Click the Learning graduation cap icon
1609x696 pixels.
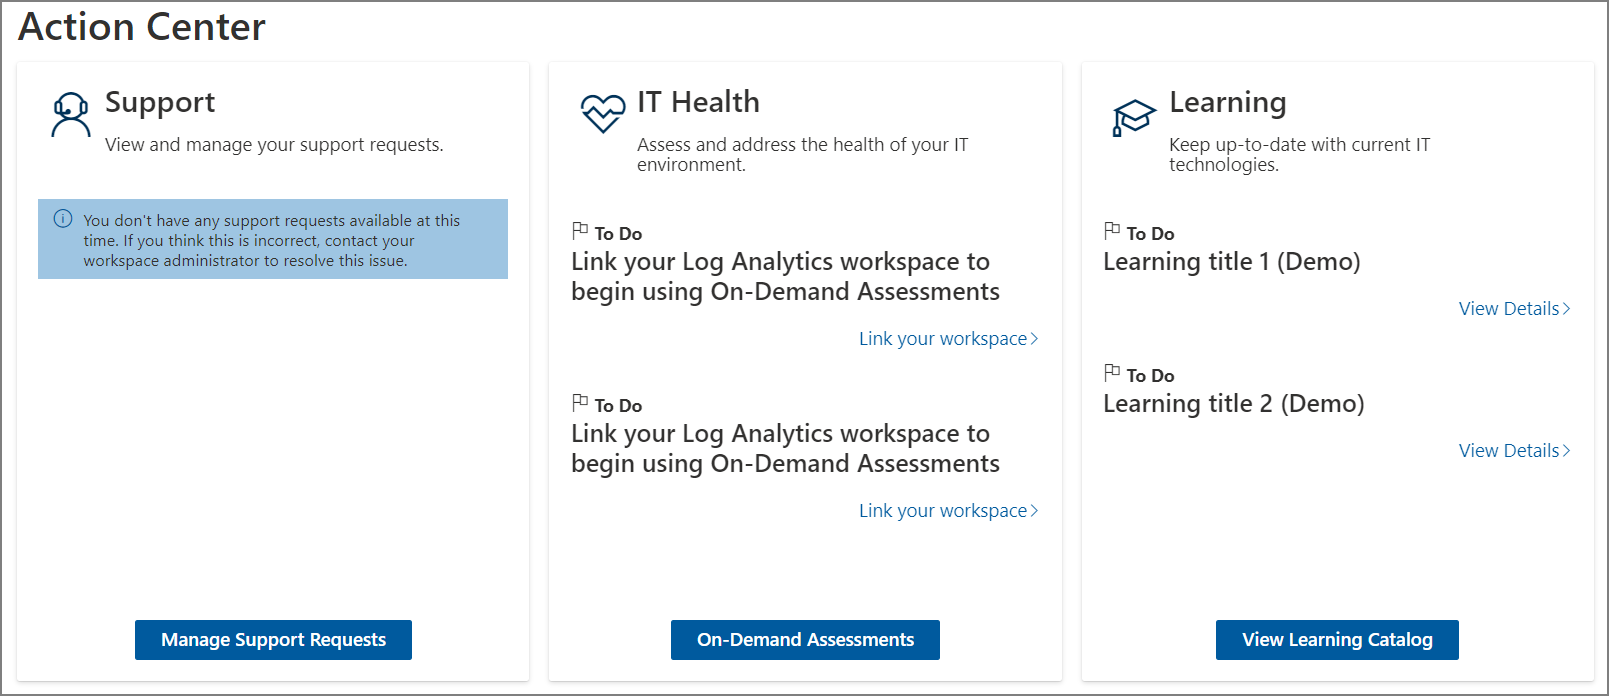point(1134,117)
